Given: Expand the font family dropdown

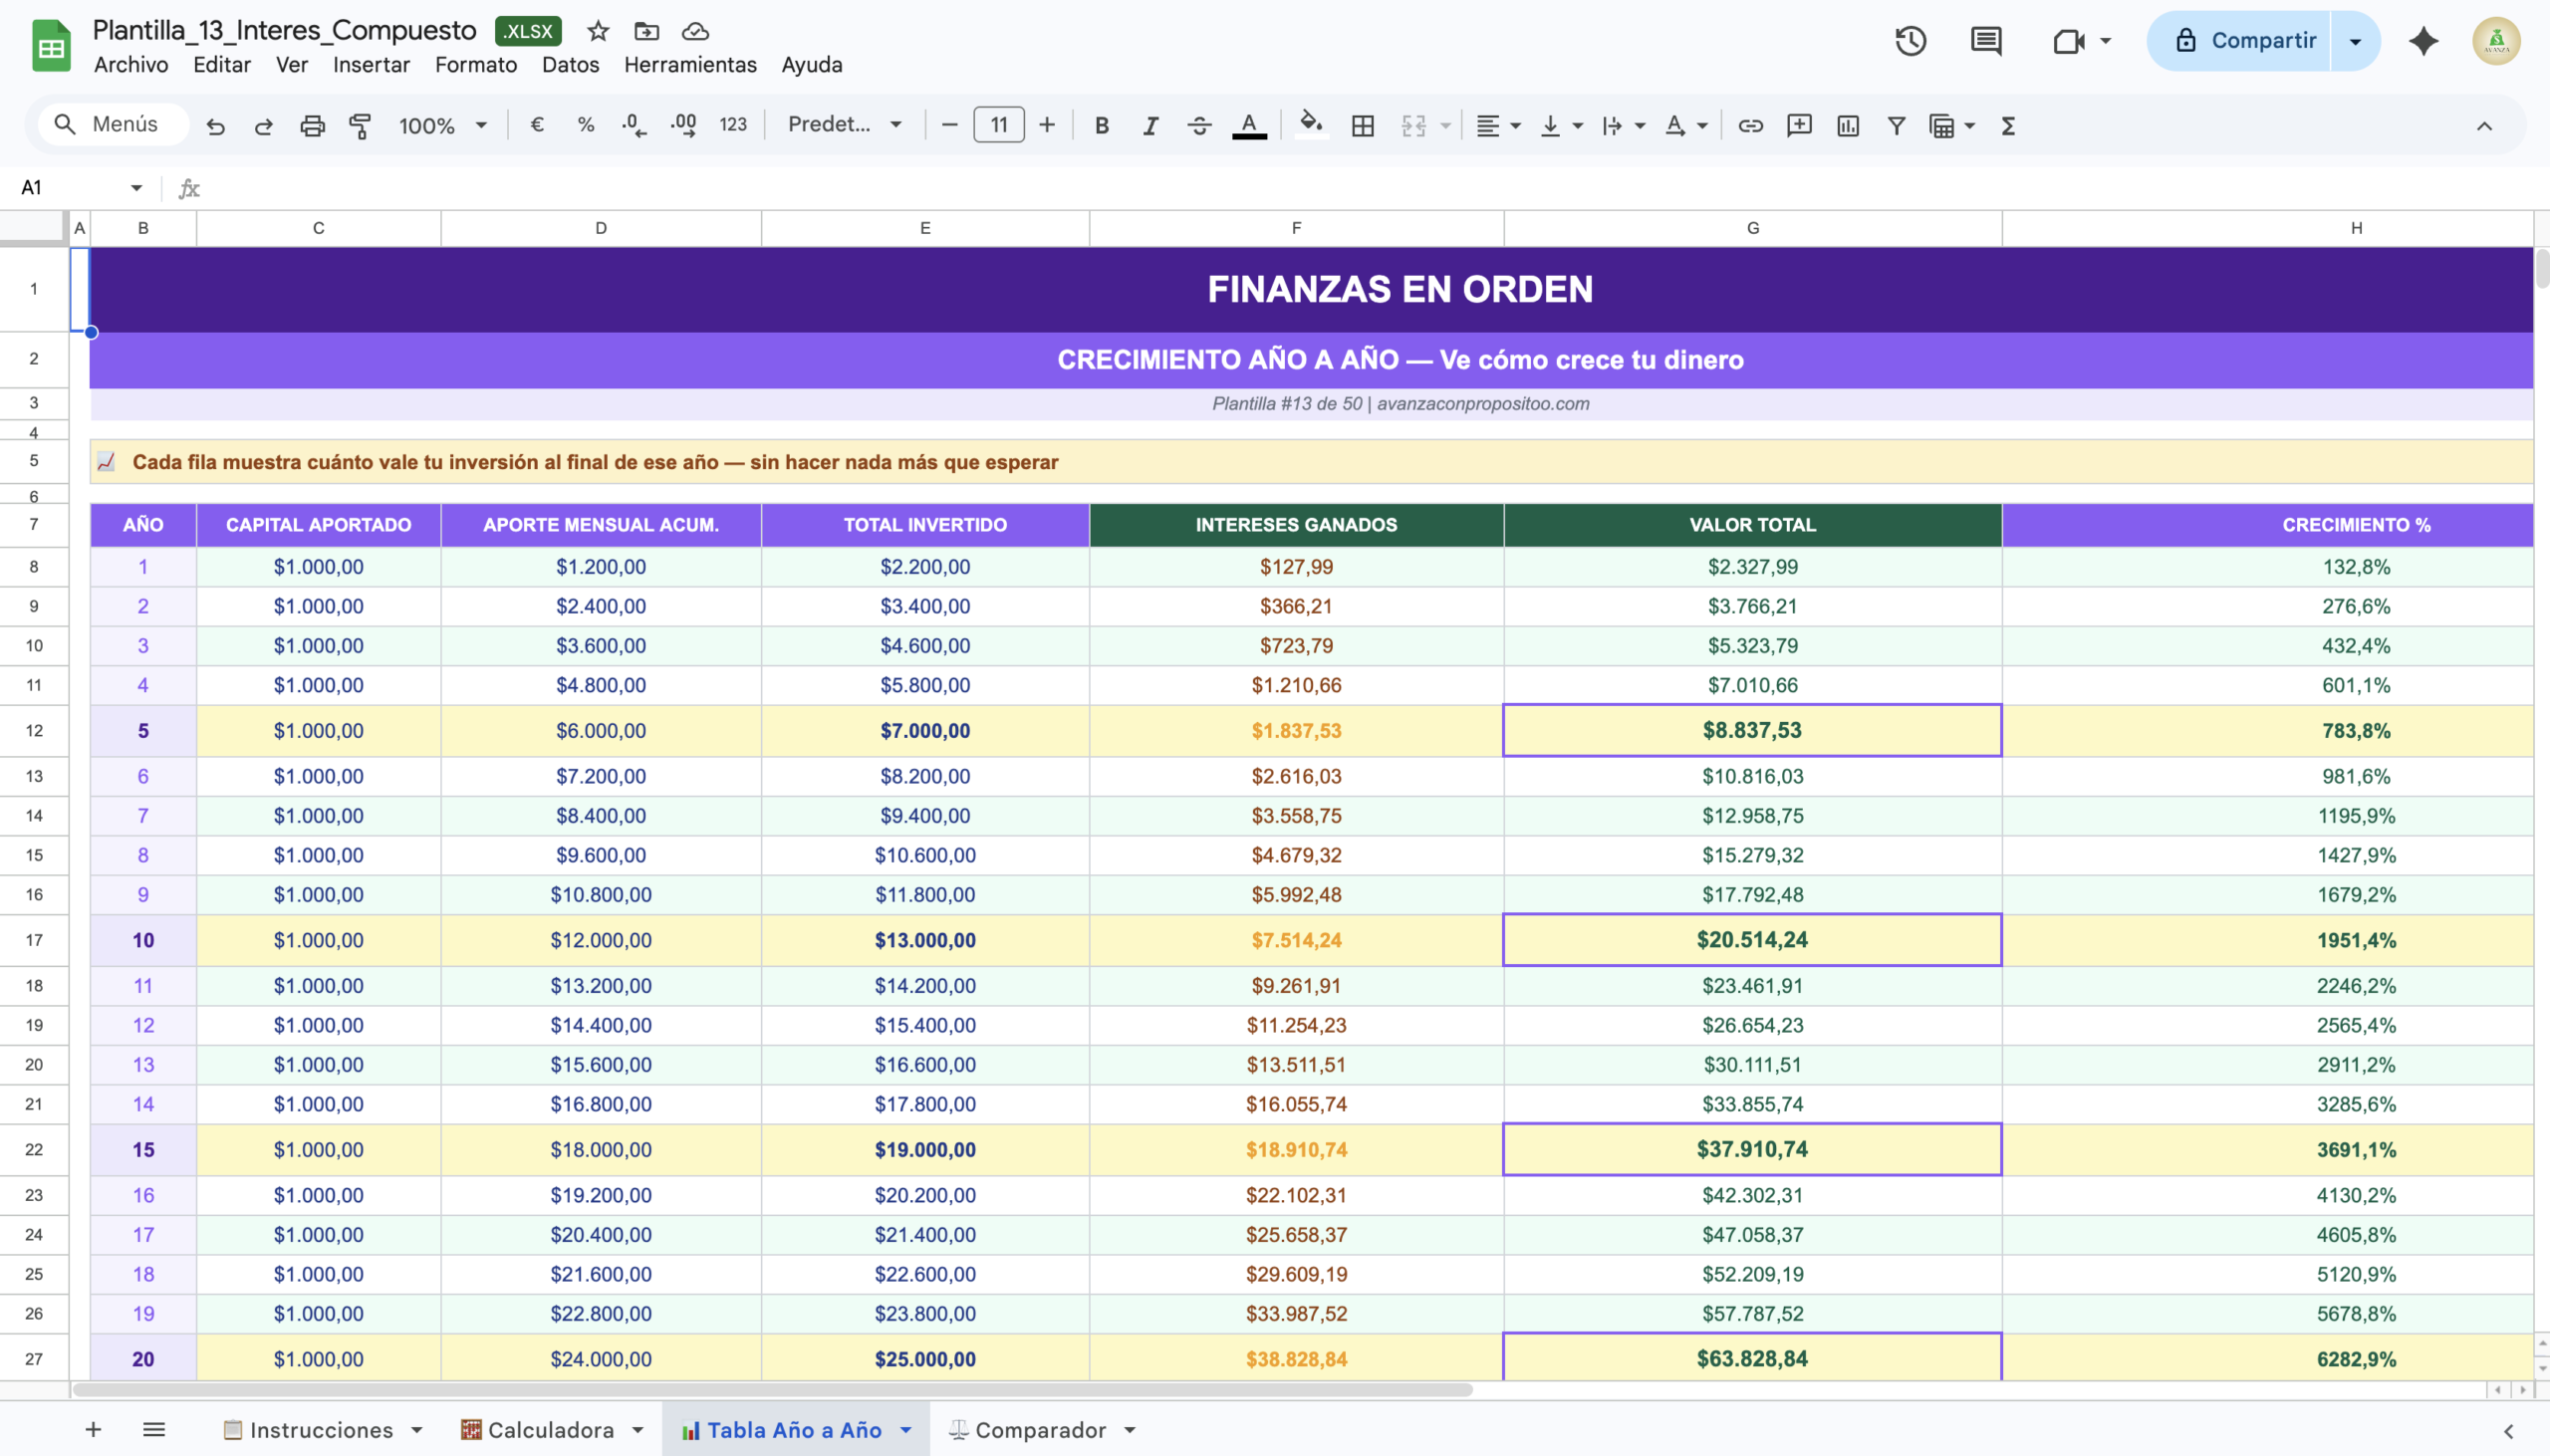Looking at the screenshot, I should [845, 125].
